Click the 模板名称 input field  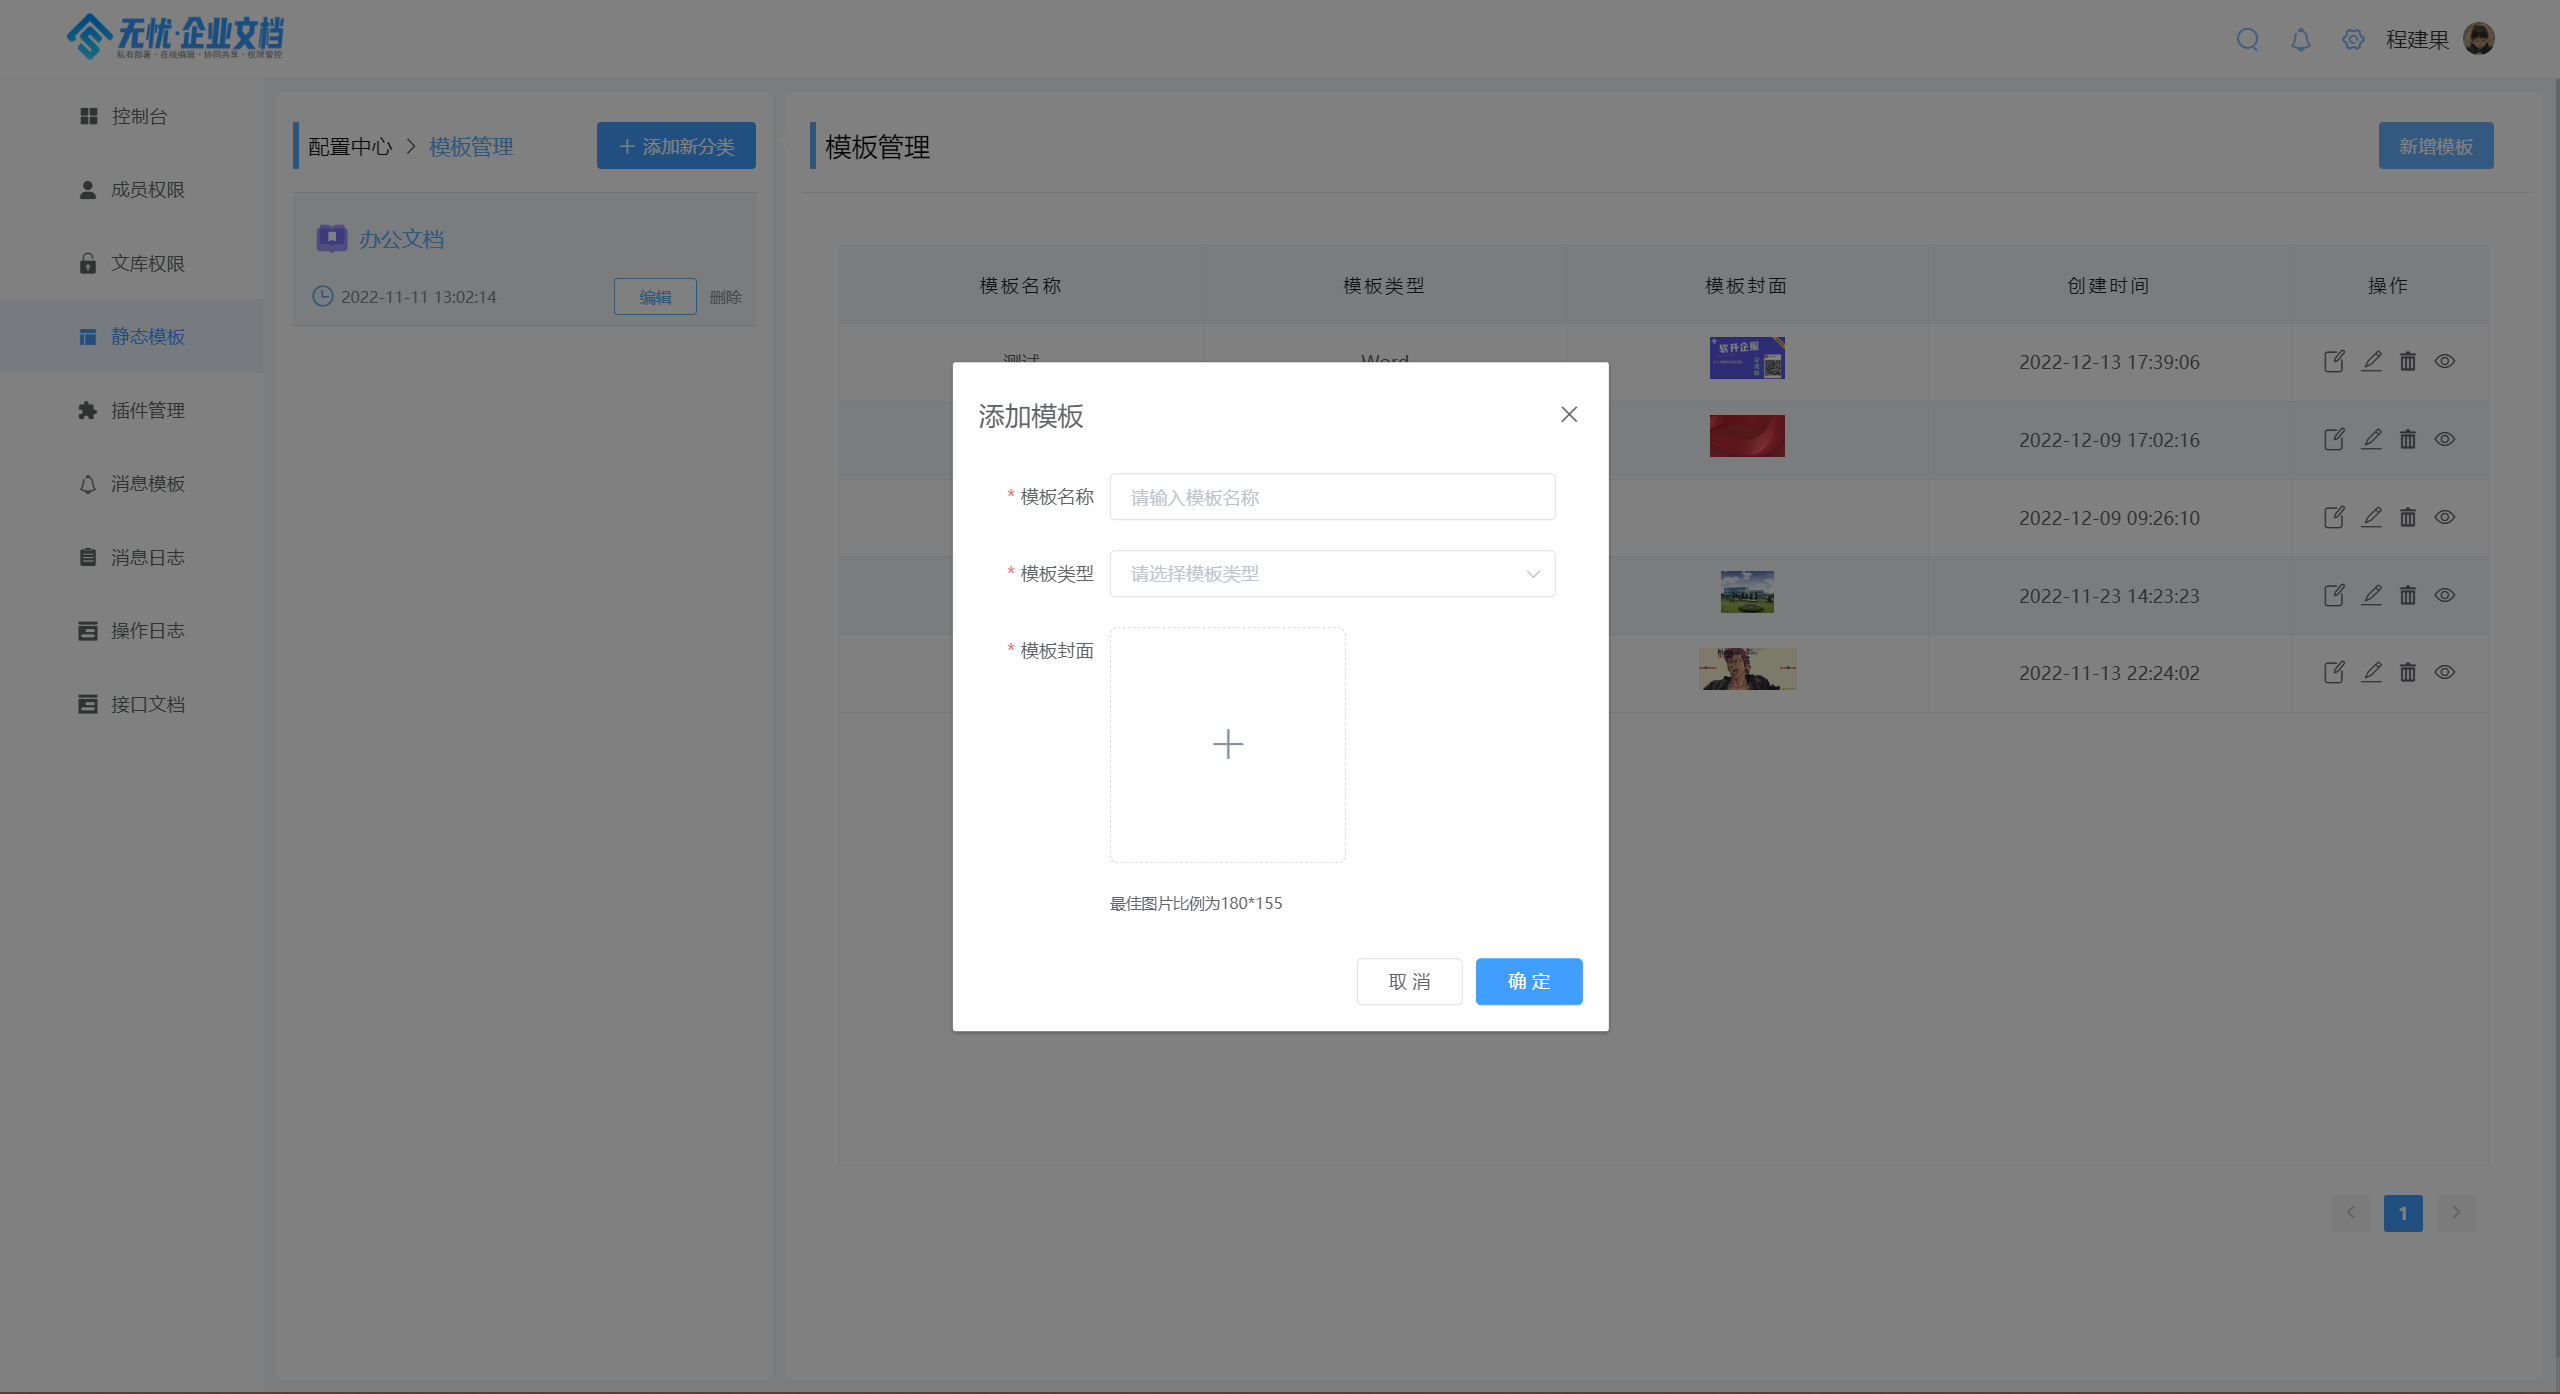coord(1332,496)
